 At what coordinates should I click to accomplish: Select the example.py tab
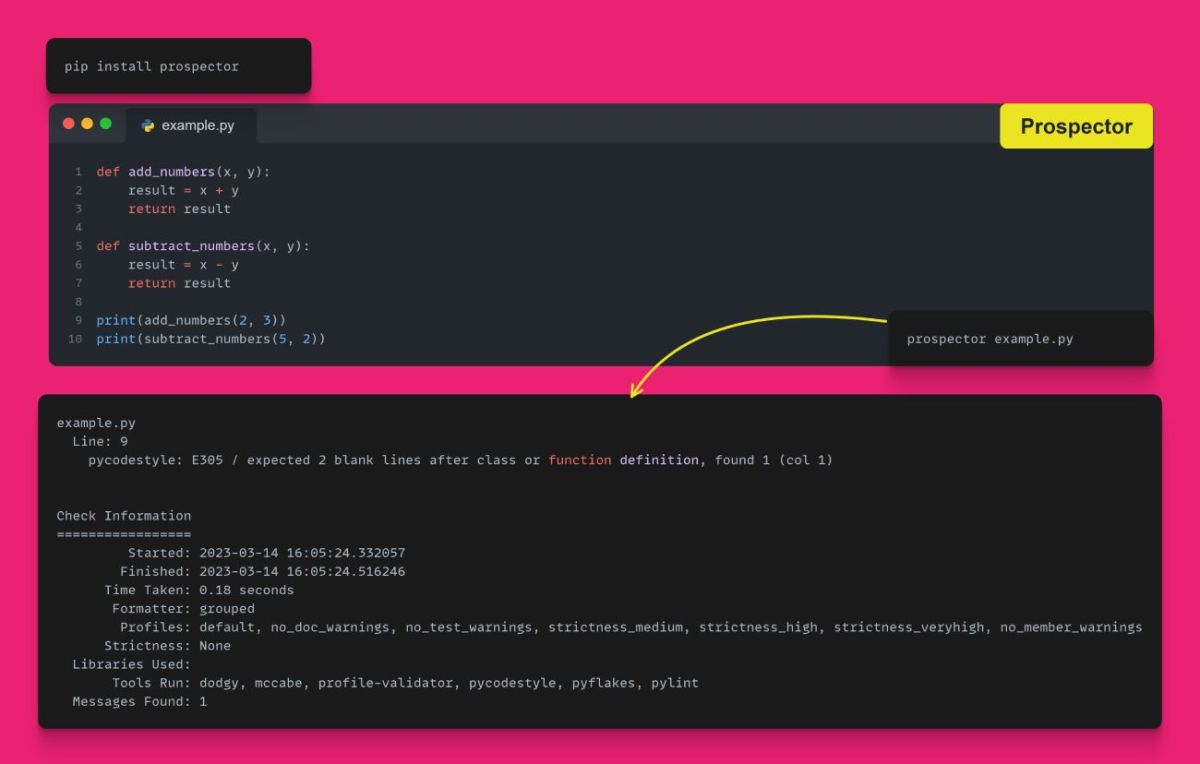(190, 126)
